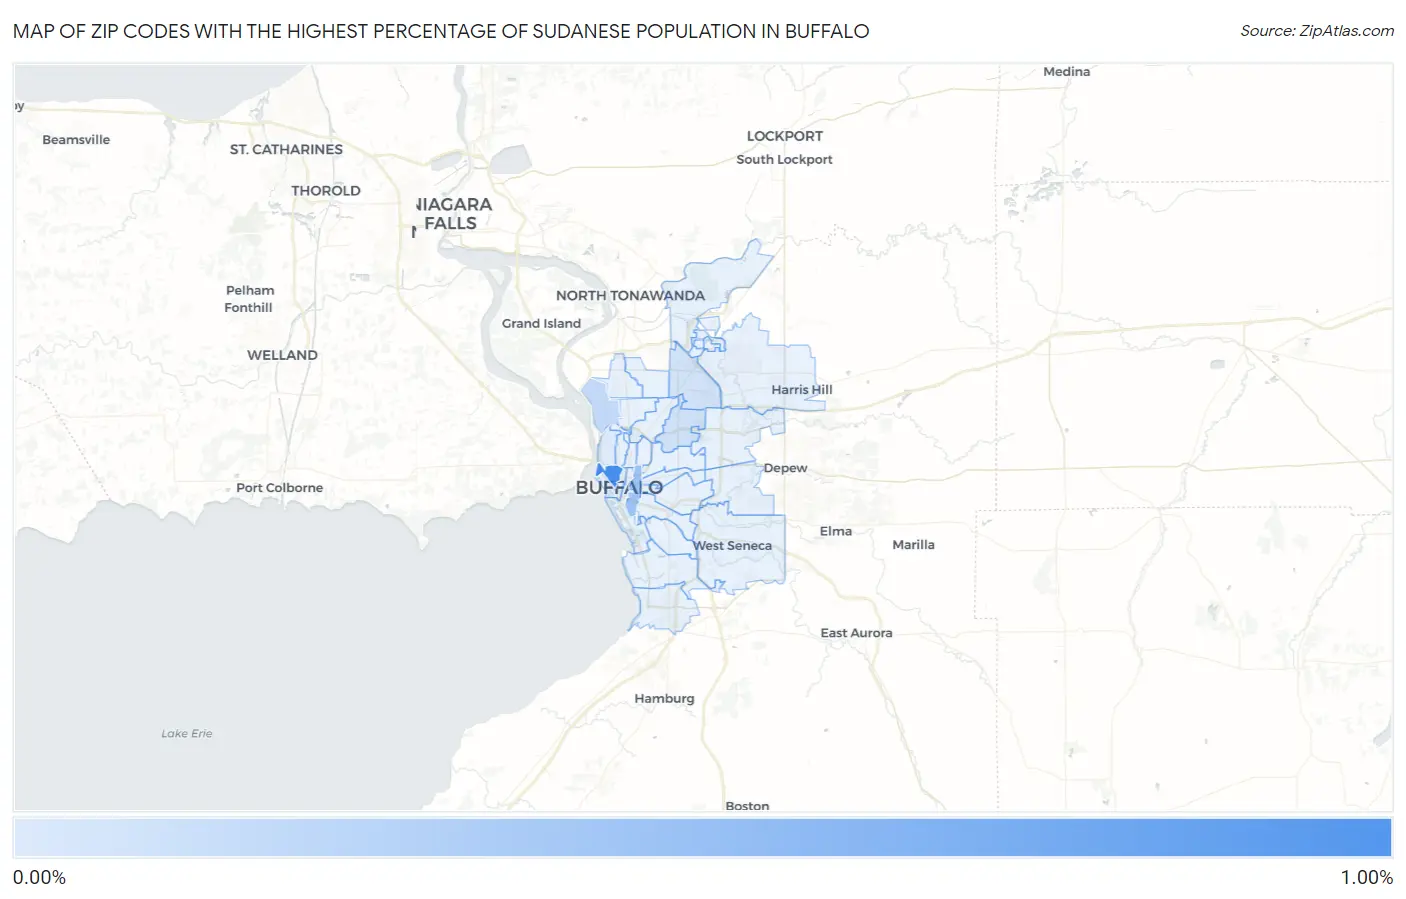Select the West Seneca label
This screenshot has width=1406, height=899.
coord(733,546)
